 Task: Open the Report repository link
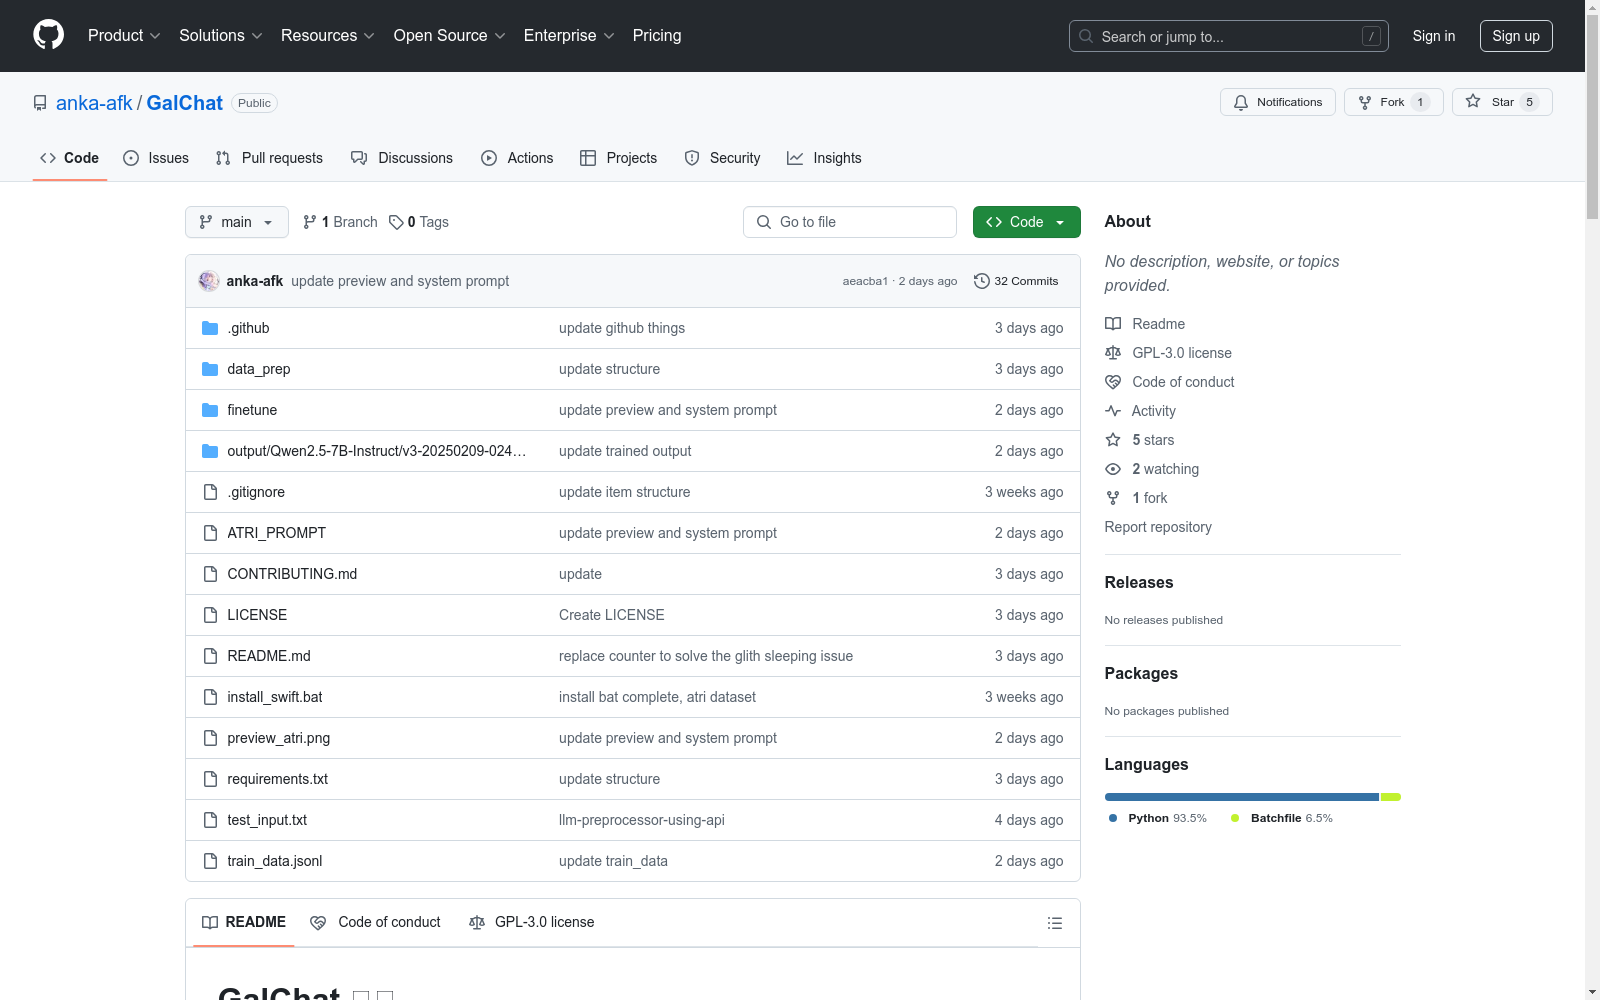click(x=1158, y=527)
